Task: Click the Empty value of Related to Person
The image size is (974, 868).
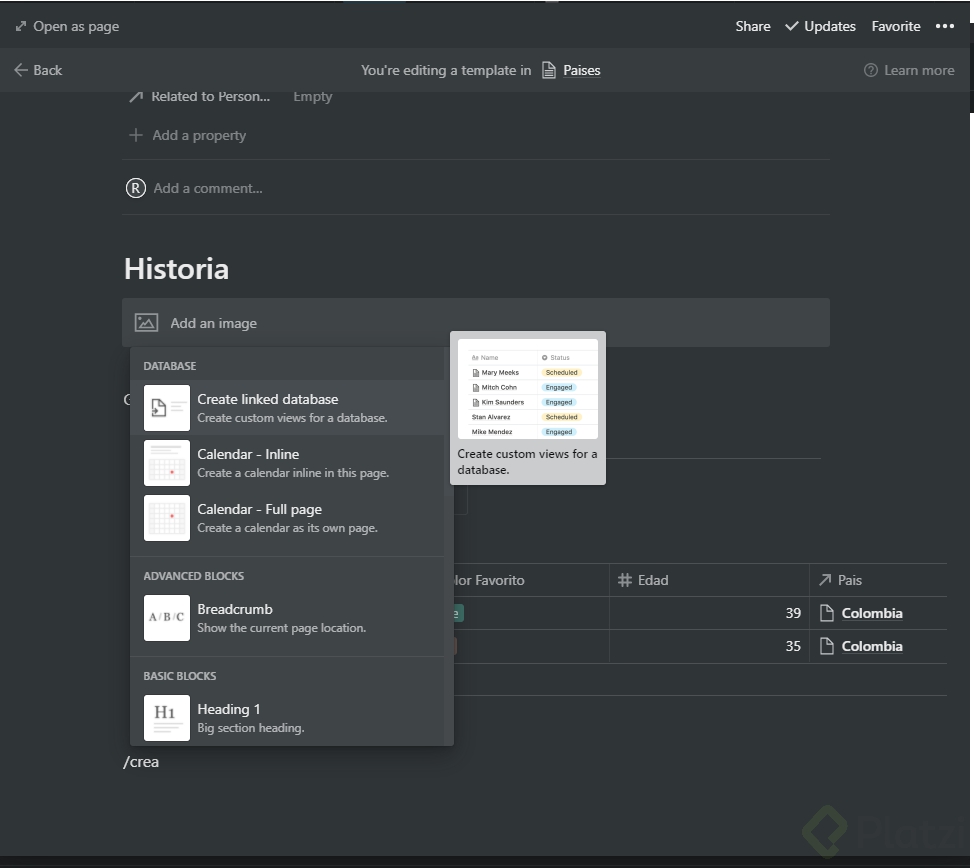Action: pos(312,96)
